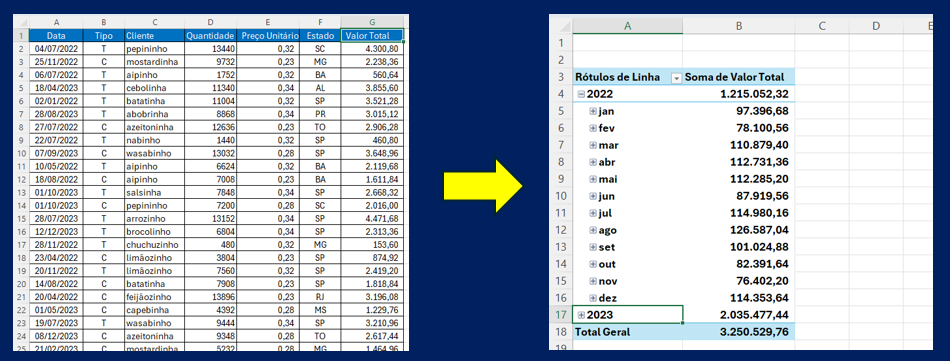Expand the dez month row
Viewport: 950px width, 361px height.
click(x=593, y=298)
